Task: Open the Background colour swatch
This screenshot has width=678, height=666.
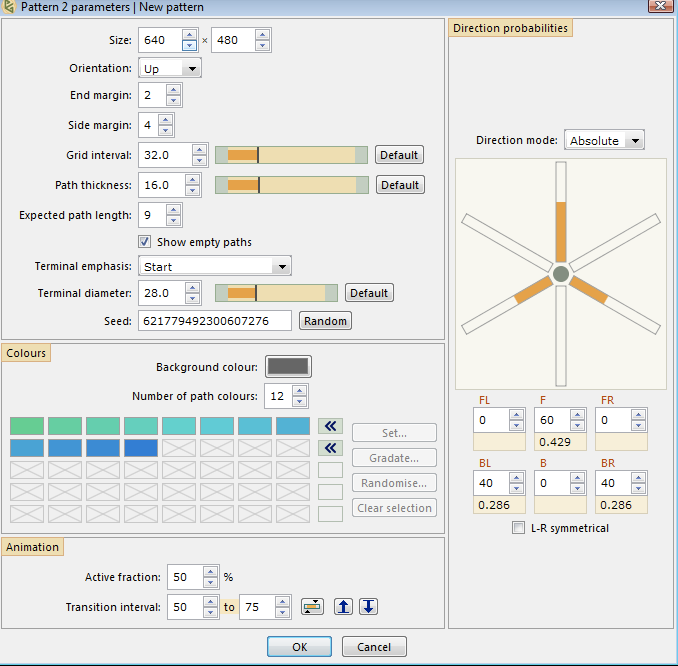Action: [x=288, y=367]
